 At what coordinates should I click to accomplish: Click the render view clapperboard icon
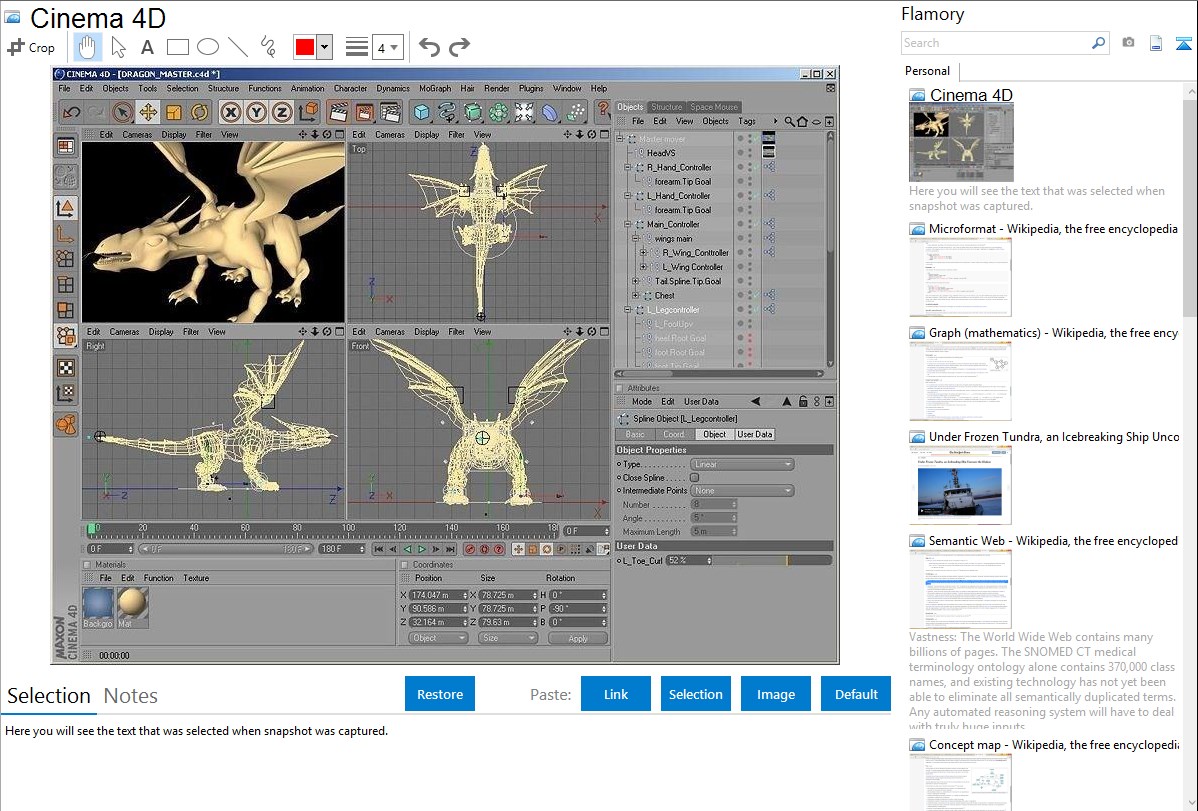[338, 112]
